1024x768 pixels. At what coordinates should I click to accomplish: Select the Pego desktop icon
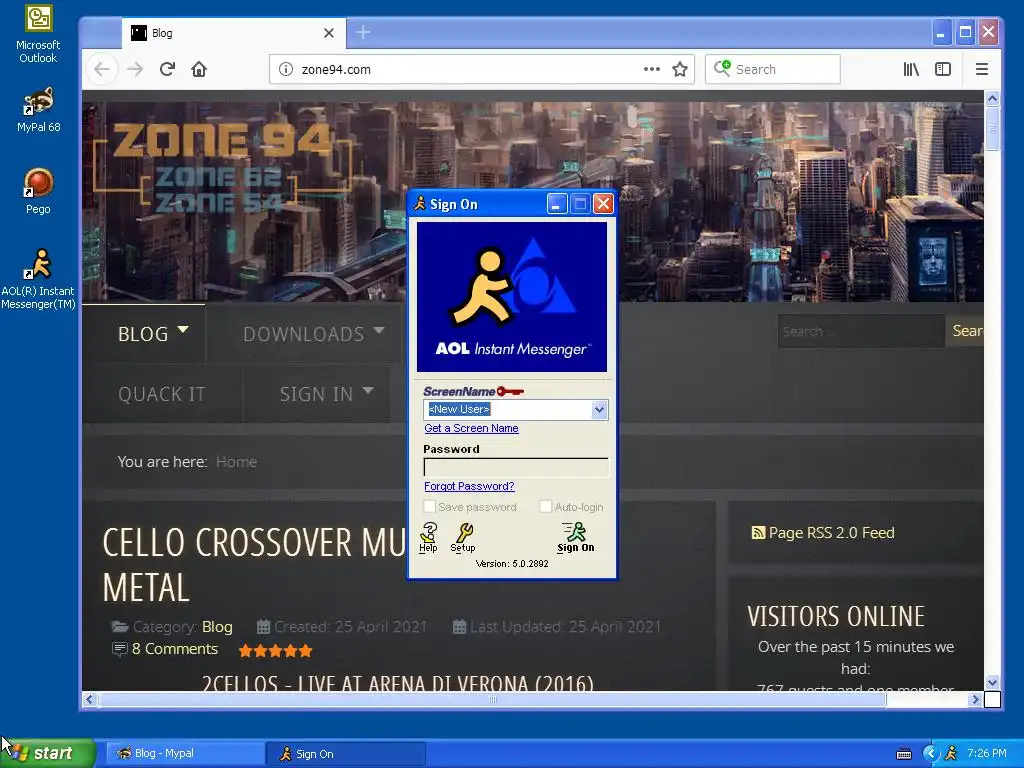pyautogui.click(x=38, y=191)
